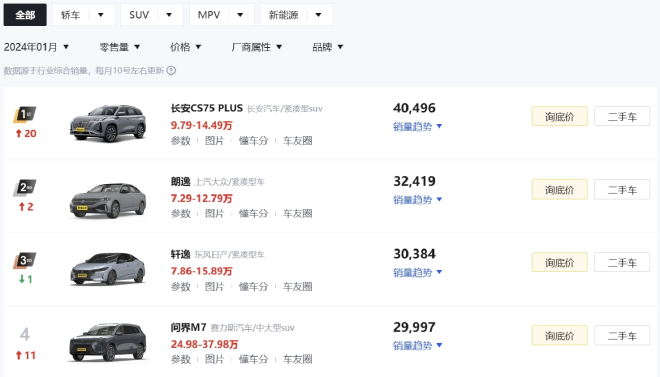Open 懂车分 for 轩逸
660x377 pixels.
pos(253,287)
